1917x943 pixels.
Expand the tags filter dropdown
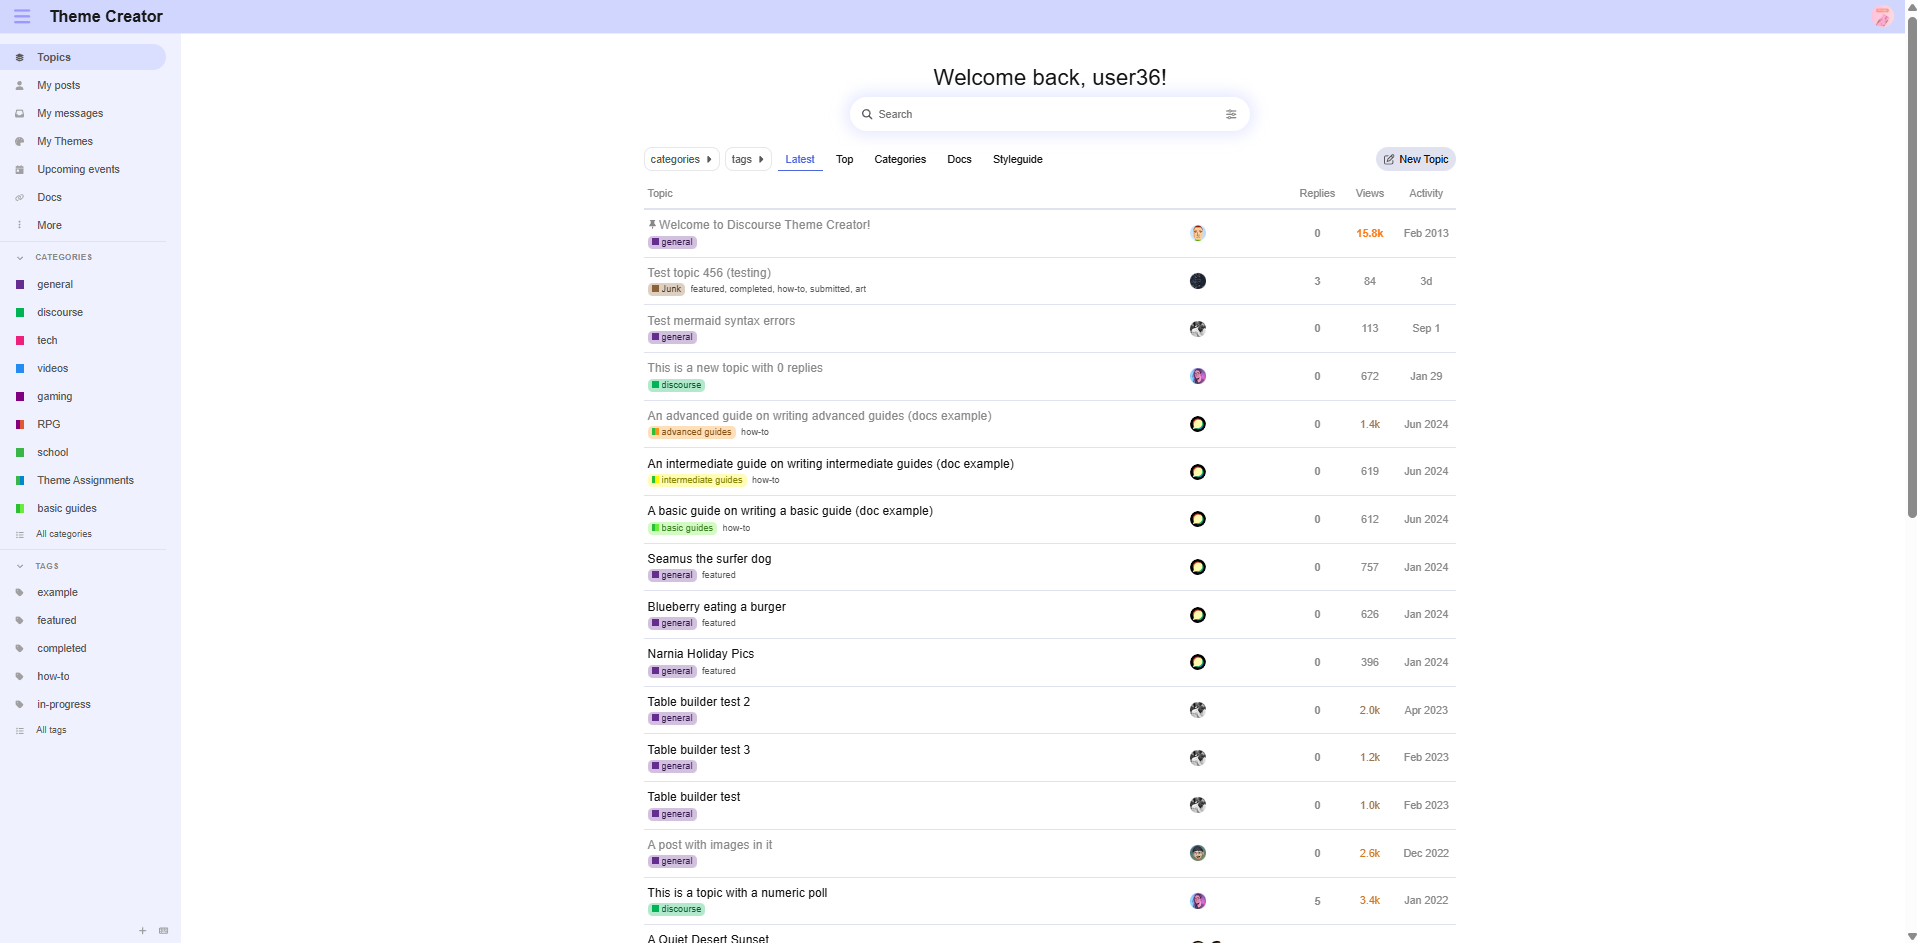click(x=747, y=160)
